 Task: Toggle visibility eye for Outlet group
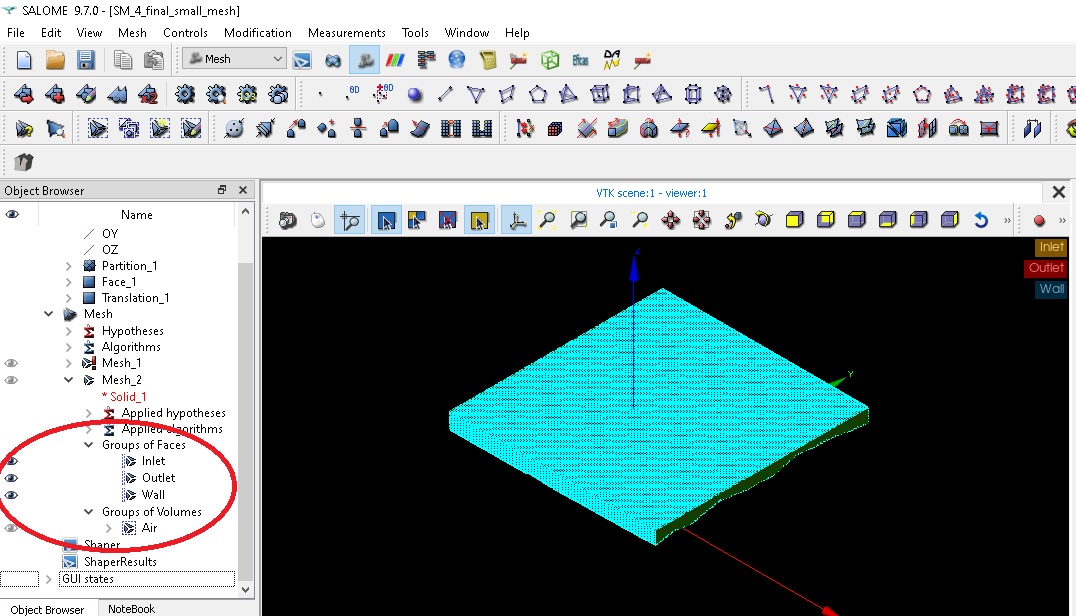pos(12,478)
